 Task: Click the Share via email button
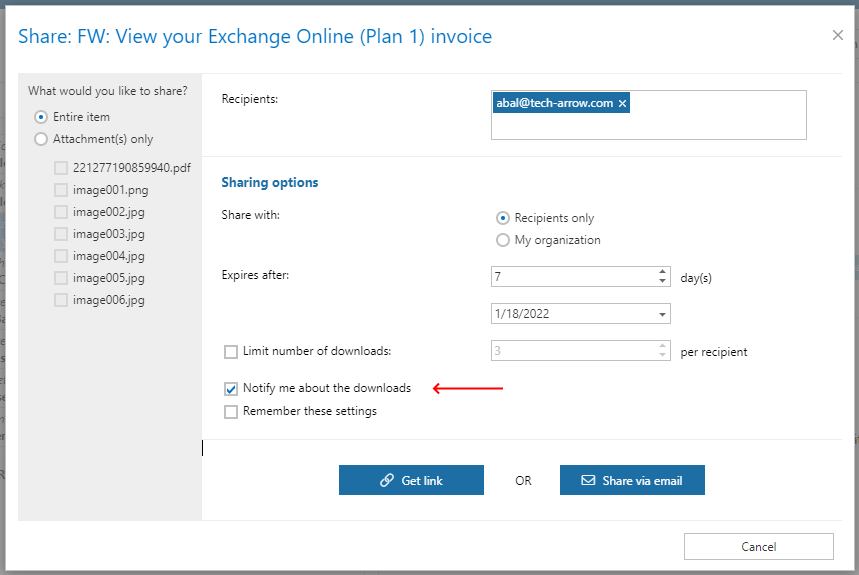click(632, 480)
